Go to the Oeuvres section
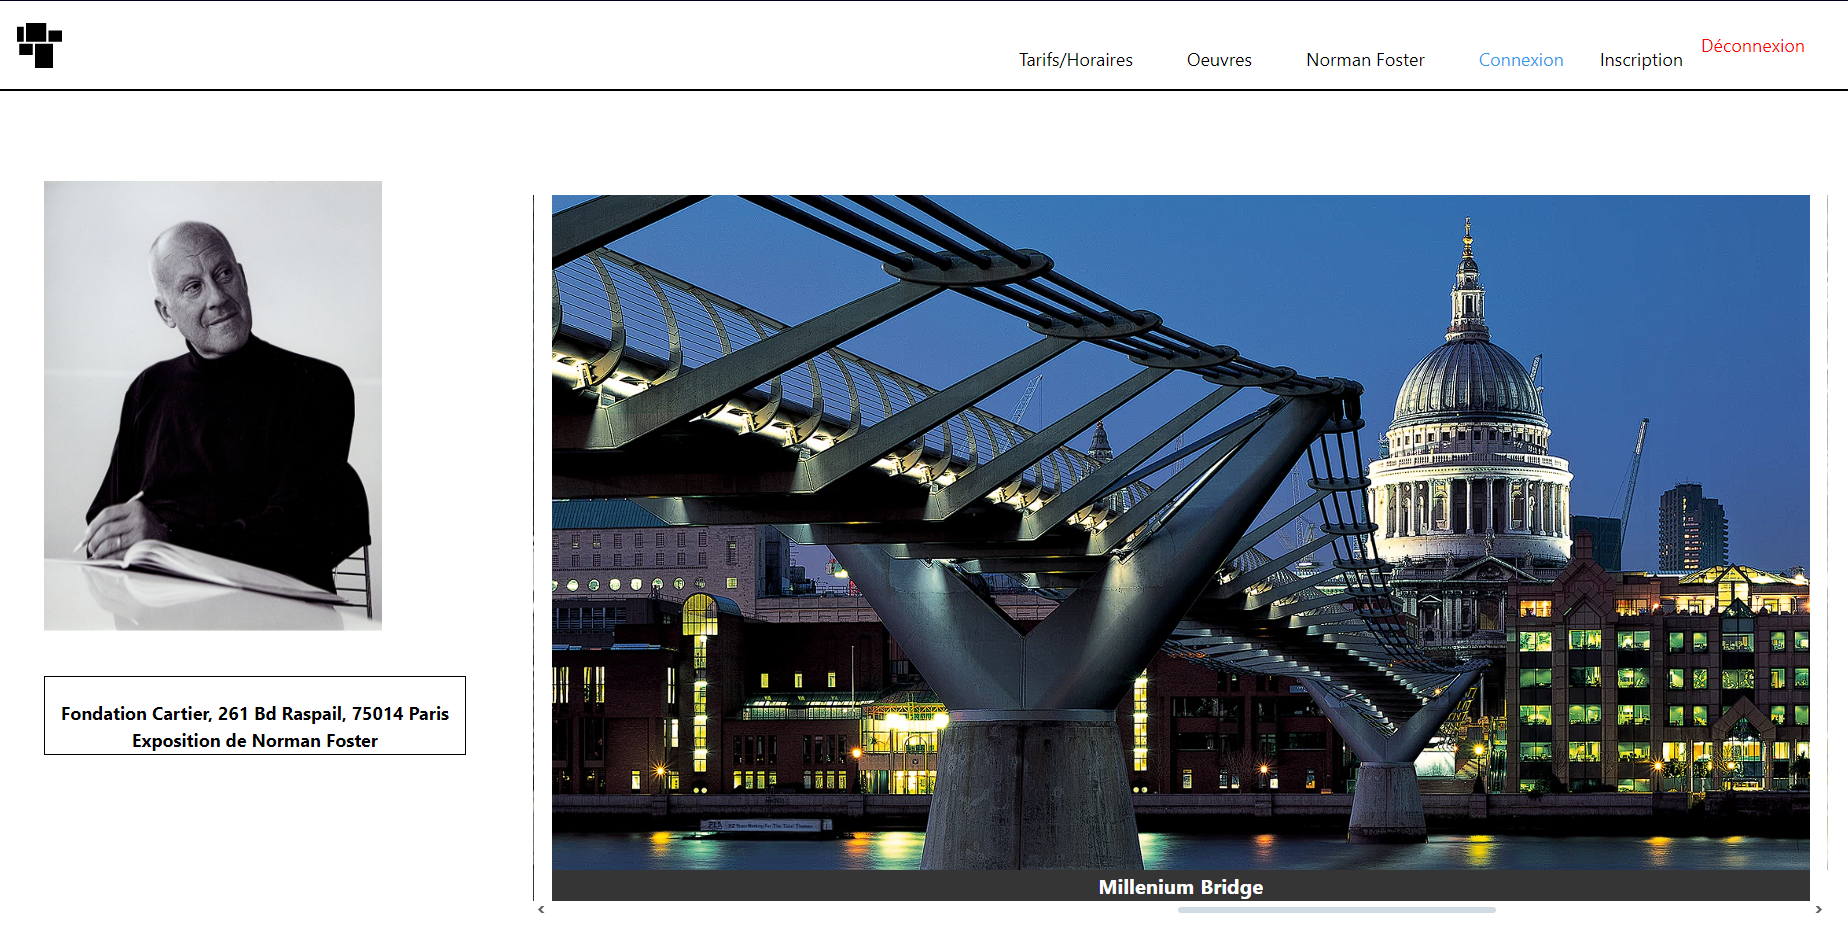This screenshot has width=1848, height=928. [x=1218, y=60]
